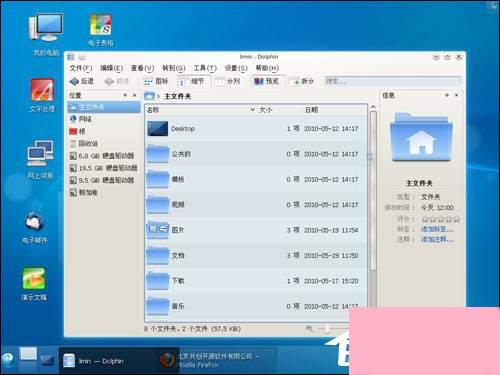Viewport: 500px width, 375px height.
Task: Select 回收站 trash in the places panel
Action: pos(104,144)
